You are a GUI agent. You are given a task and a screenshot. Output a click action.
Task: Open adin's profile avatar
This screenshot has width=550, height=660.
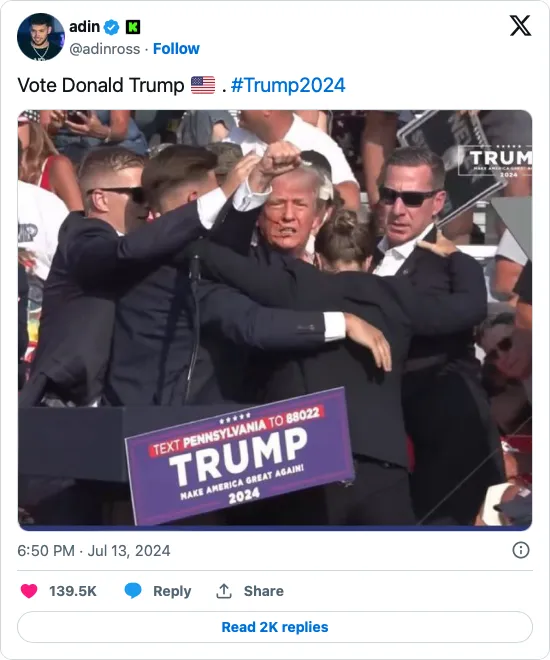click(x=41, y=37)
